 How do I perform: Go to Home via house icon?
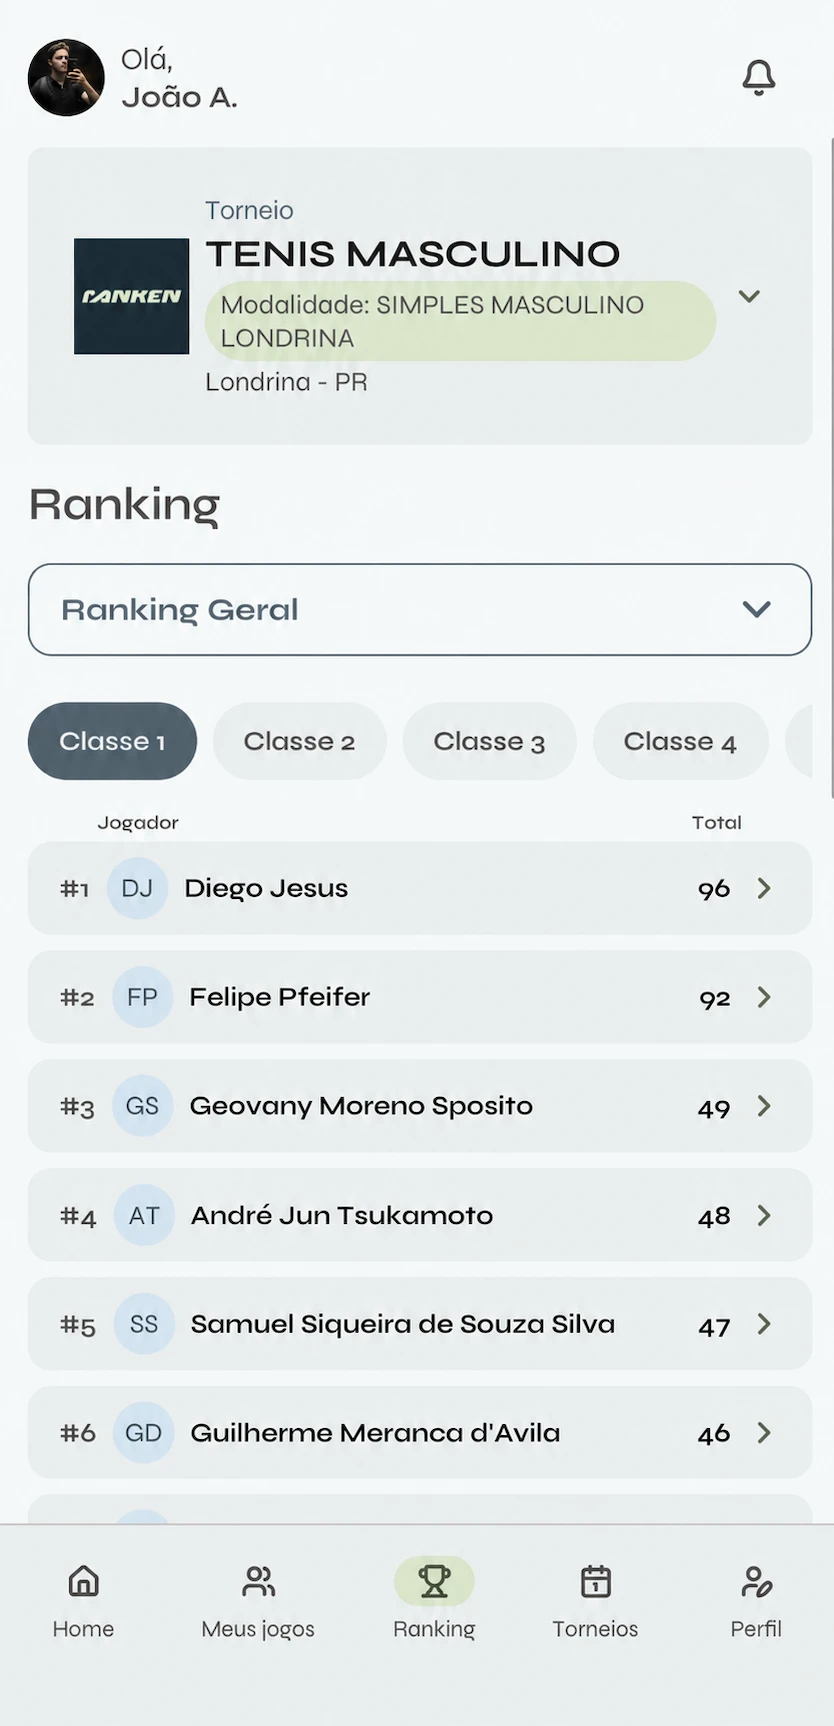tap(83, 1581)
